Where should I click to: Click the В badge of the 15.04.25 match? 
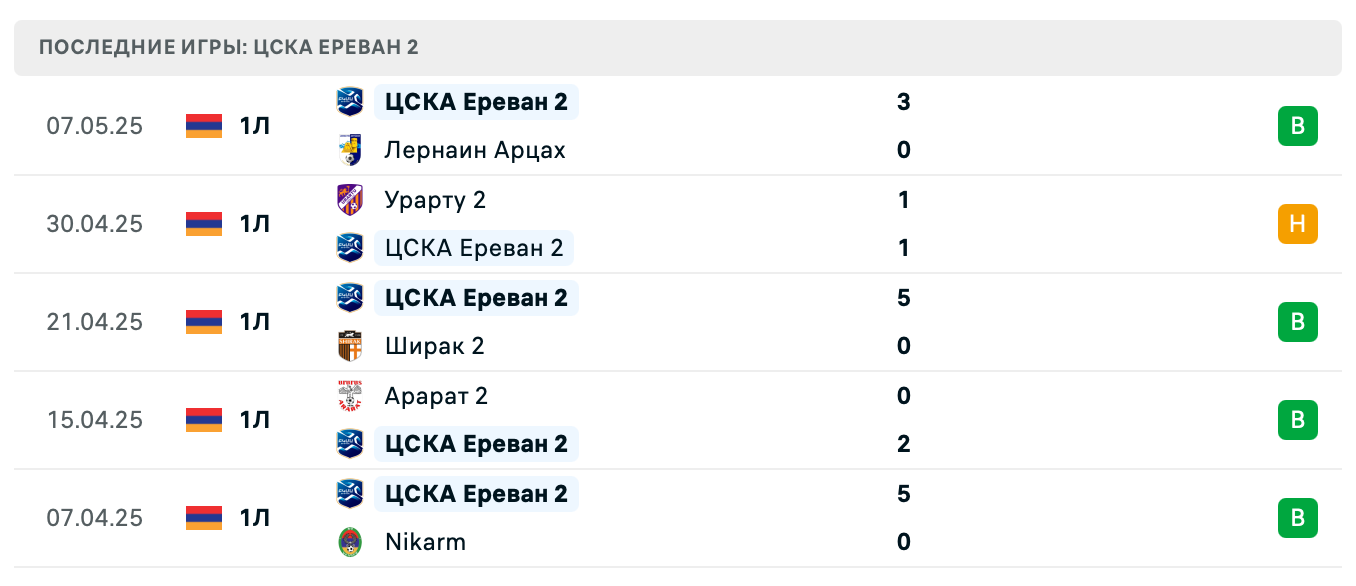pyautogui.click(x=1297, y=419)
